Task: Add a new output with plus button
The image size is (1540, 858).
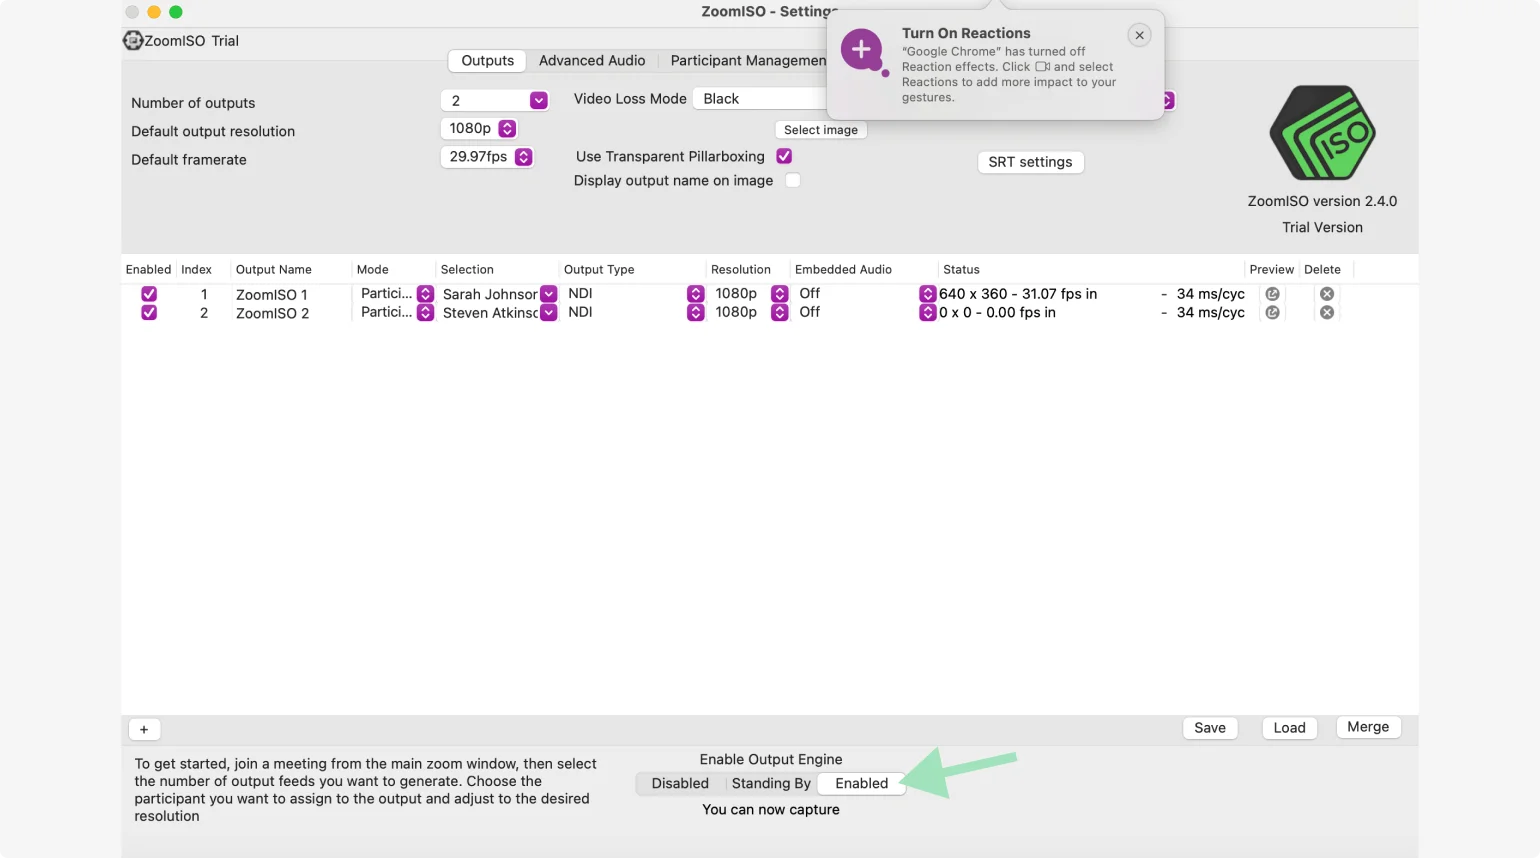Action: 144,729
